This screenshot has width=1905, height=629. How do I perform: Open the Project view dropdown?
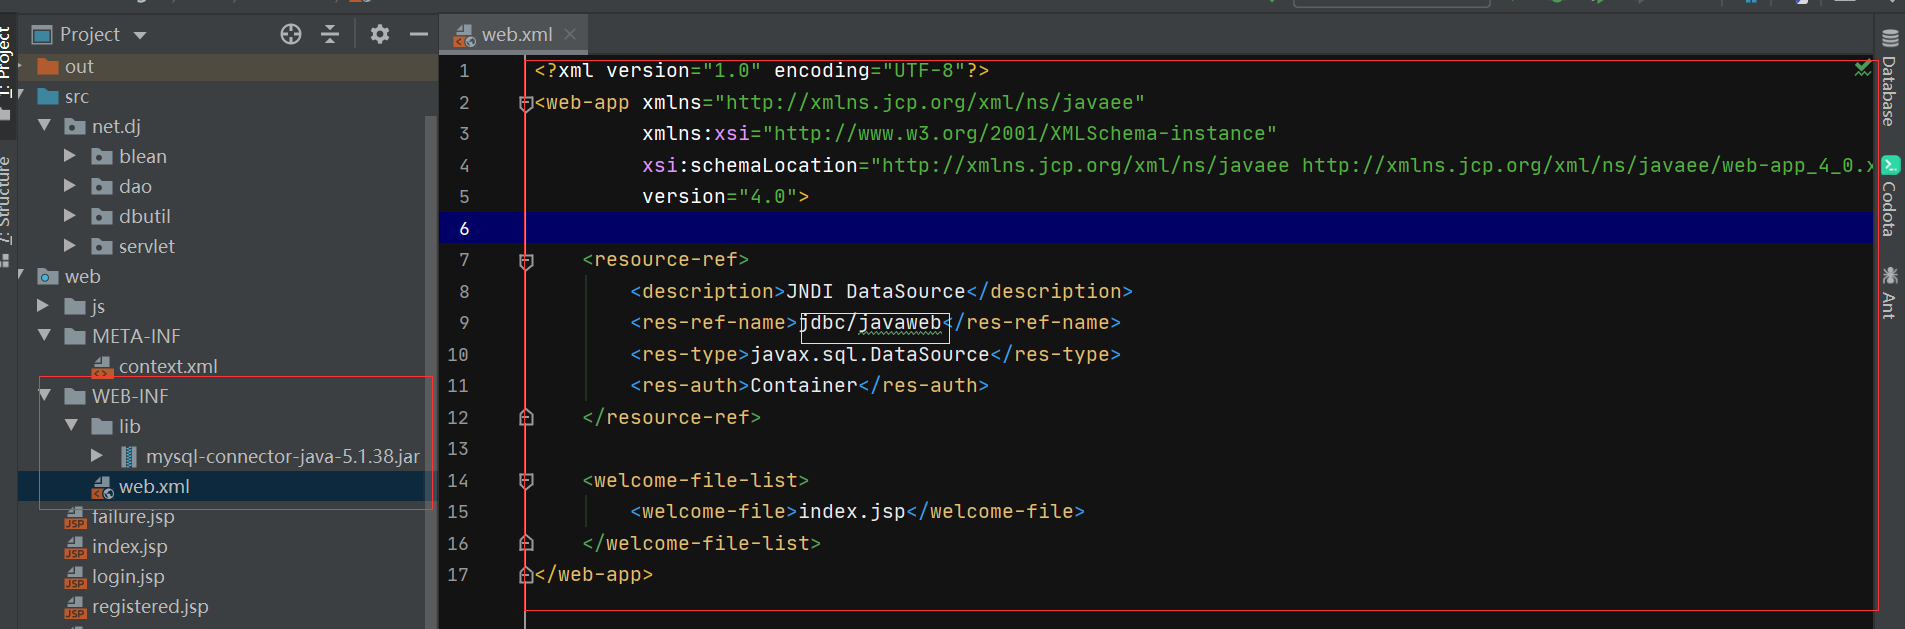(140, 35)
